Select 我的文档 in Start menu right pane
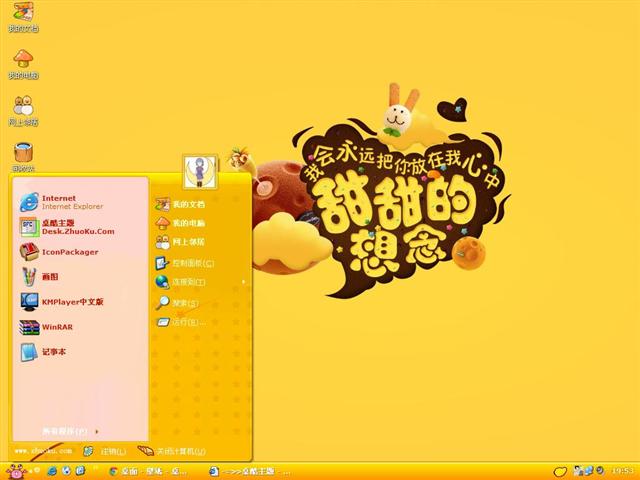 [180, 204]
